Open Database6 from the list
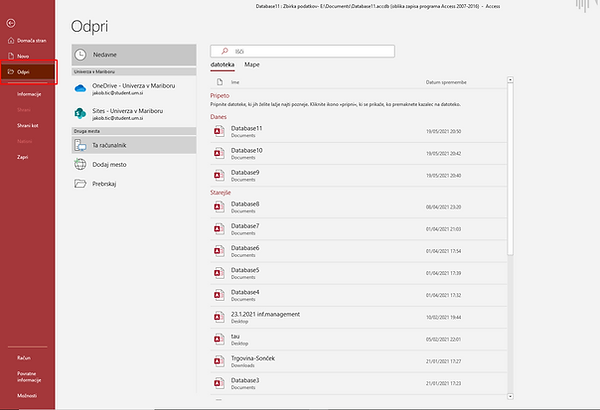The width and height of the screenshot is (600, 410). (x=359, y=251)
